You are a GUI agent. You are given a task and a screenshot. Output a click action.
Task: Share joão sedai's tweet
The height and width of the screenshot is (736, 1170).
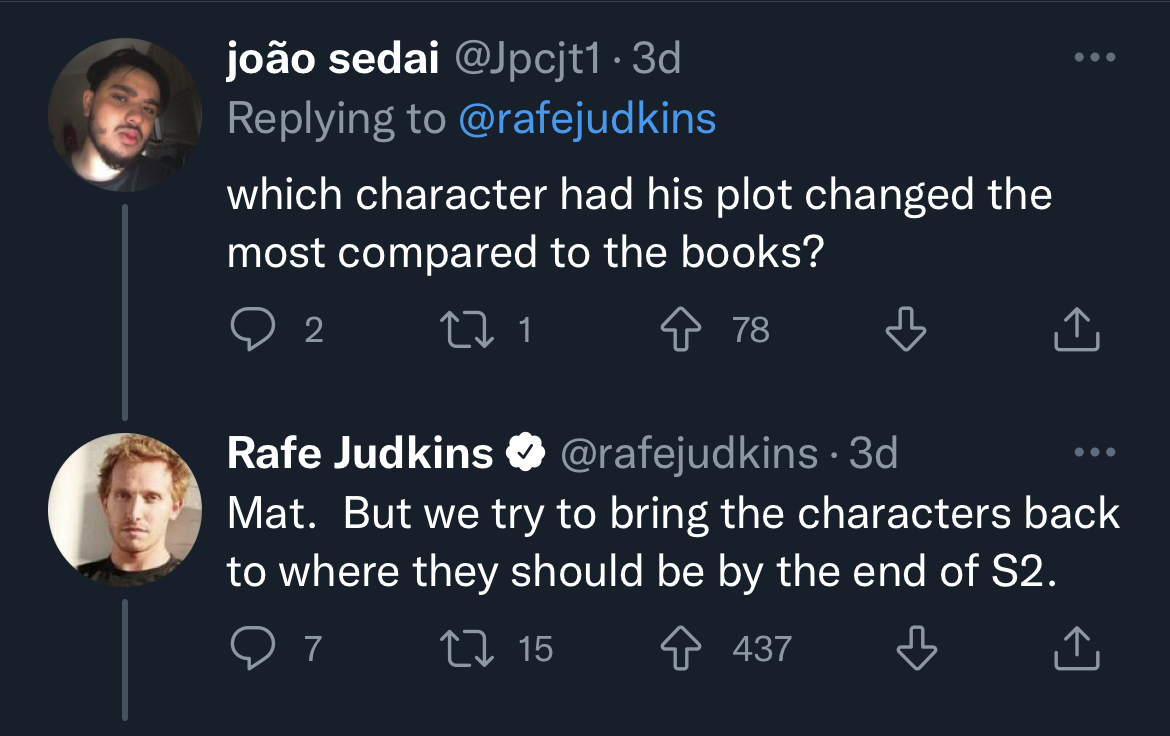tap(1077, 329)
